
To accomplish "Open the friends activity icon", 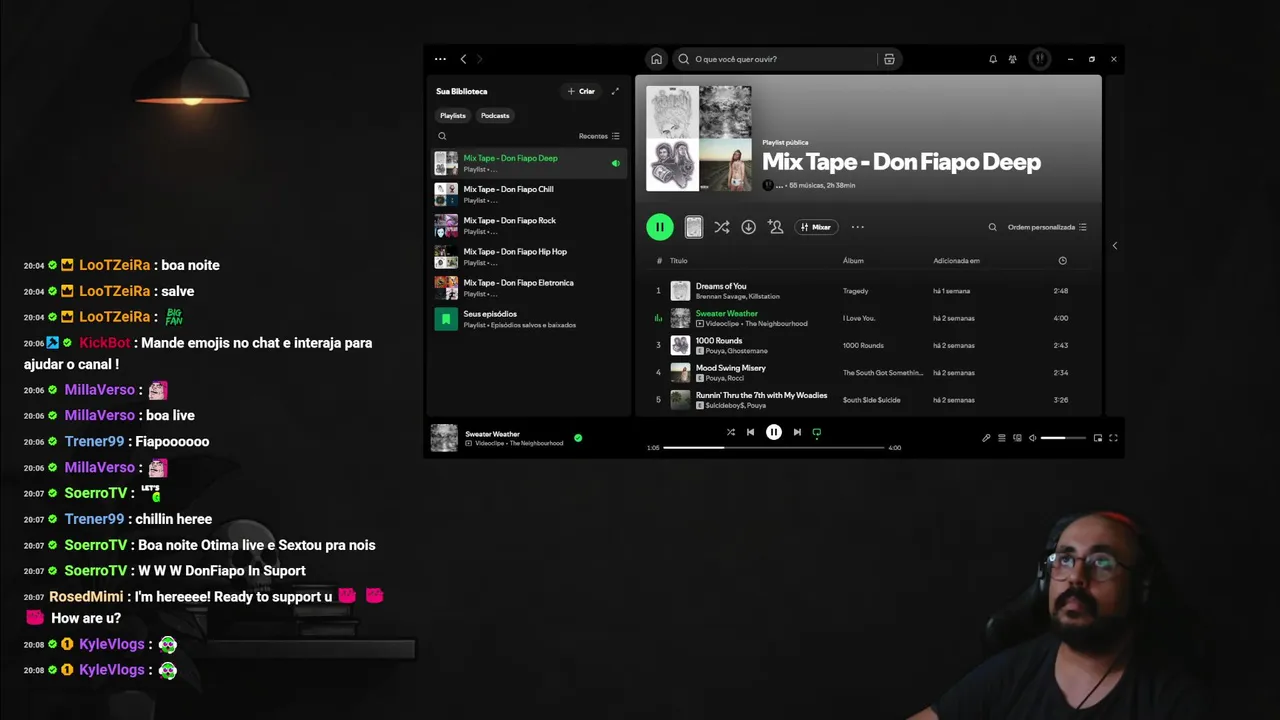I will tap(1013, 59).
